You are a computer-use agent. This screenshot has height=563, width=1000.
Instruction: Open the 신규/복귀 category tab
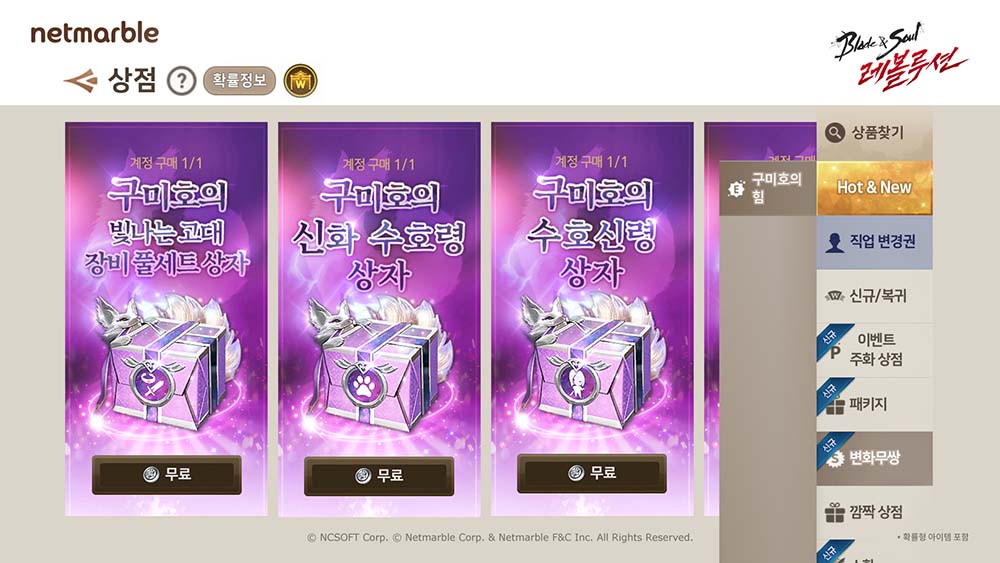pos(874,296)
